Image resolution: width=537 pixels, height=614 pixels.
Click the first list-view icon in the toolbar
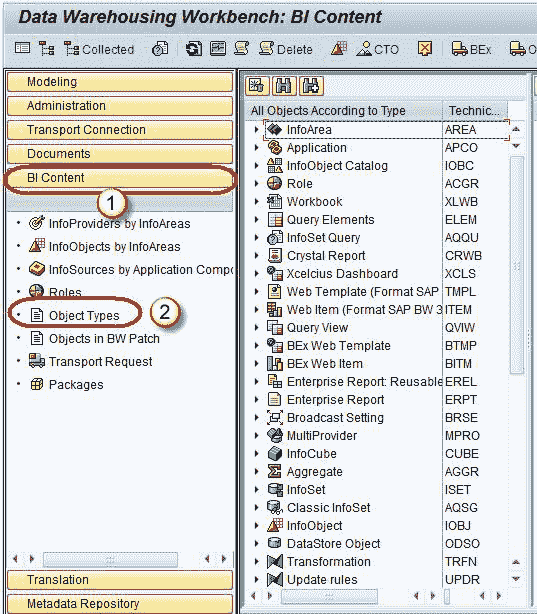point(22,49)
